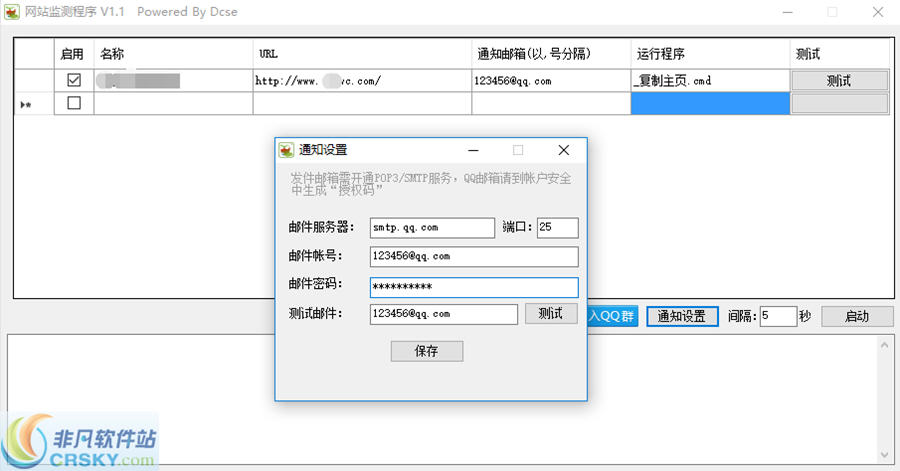Click the log scrollbar up arrow

tap(885, 345)
